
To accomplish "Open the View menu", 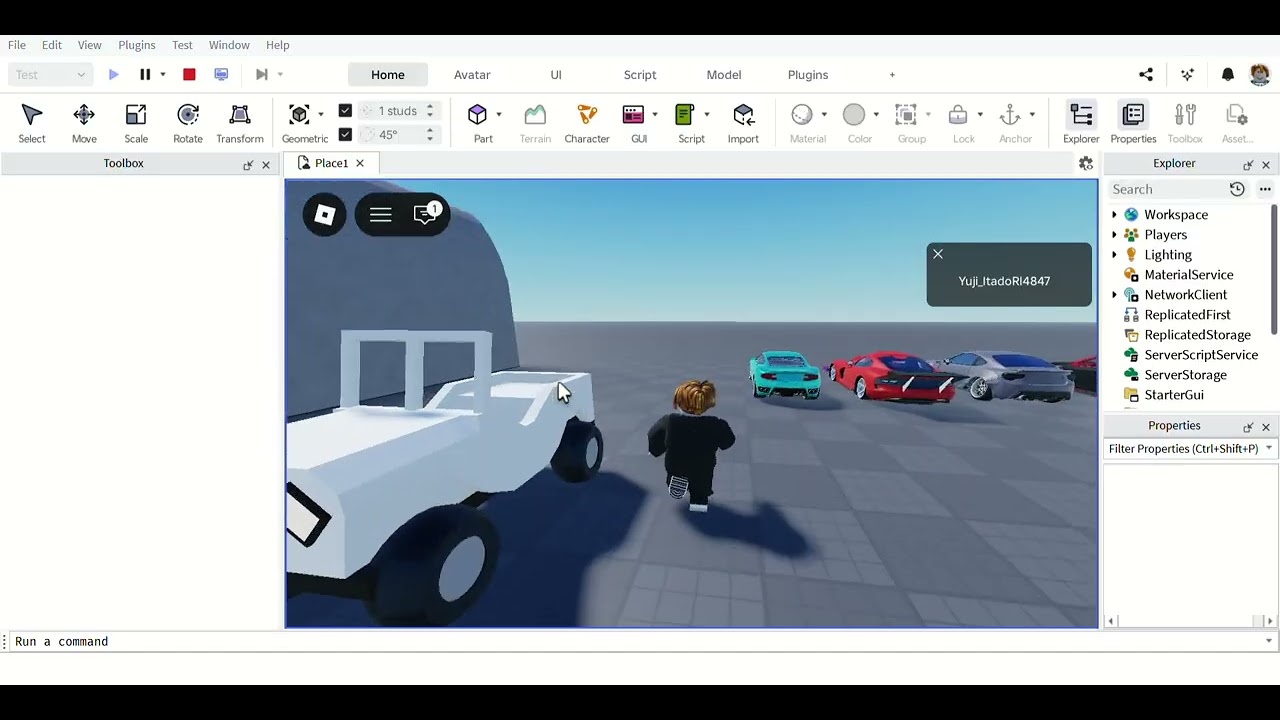I will coord(90,45).
